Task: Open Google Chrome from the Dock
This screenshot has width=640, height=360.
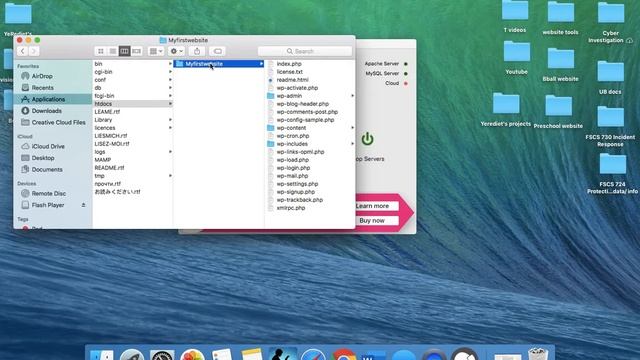Action: click(x=344, y=355)
